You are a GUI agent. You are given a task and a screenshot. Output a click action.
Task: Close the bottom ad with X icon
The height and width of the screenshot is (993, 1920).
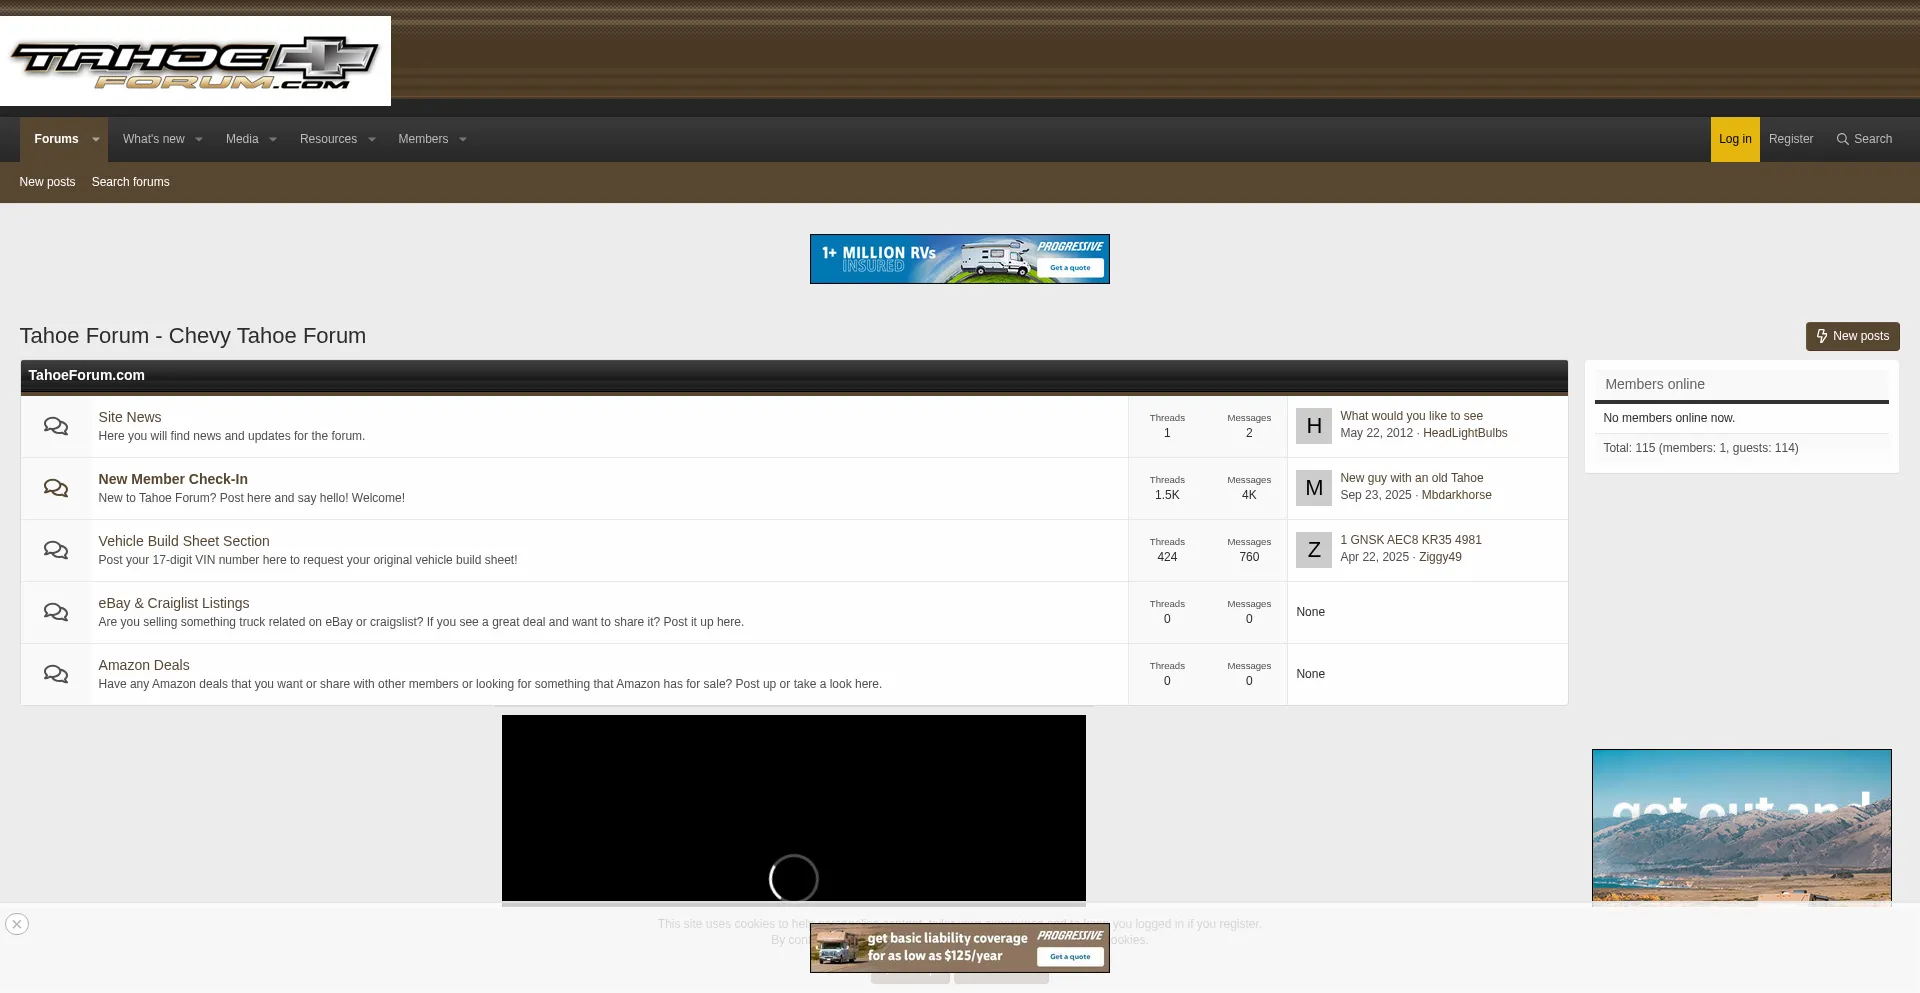(x=17, y=924)
